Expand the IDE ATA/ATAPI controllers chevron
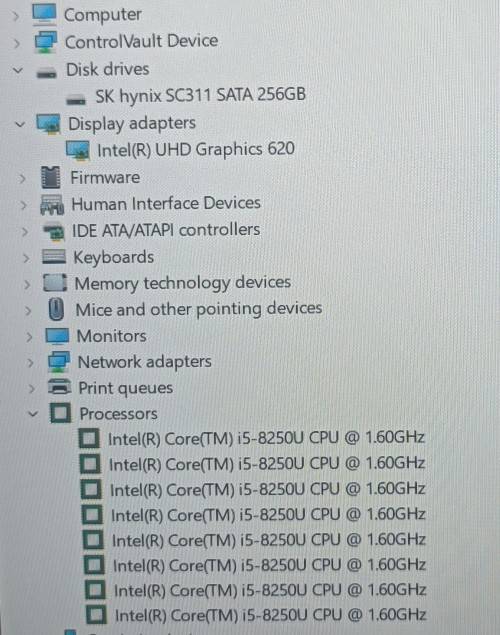The width and height of the screenshot is (500, 635). [25, 232]
